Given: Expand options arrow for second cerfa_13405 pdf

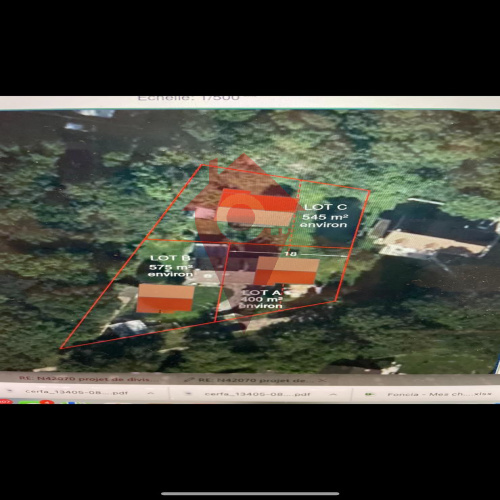Looking at the screenshot, I should pos(333,394).
